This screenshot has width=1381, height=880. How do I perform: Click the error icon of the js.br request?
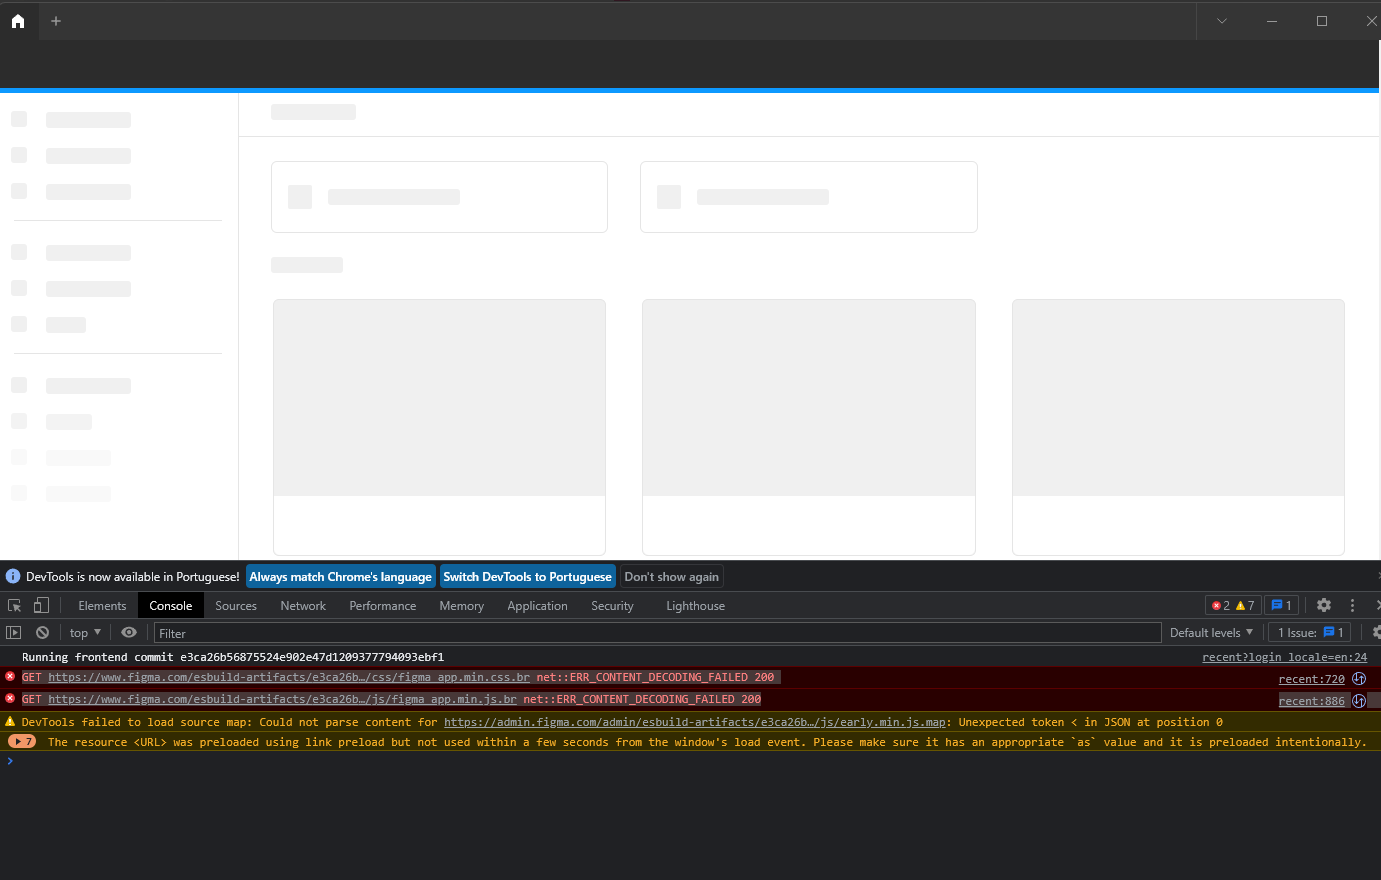pos(10,699)
